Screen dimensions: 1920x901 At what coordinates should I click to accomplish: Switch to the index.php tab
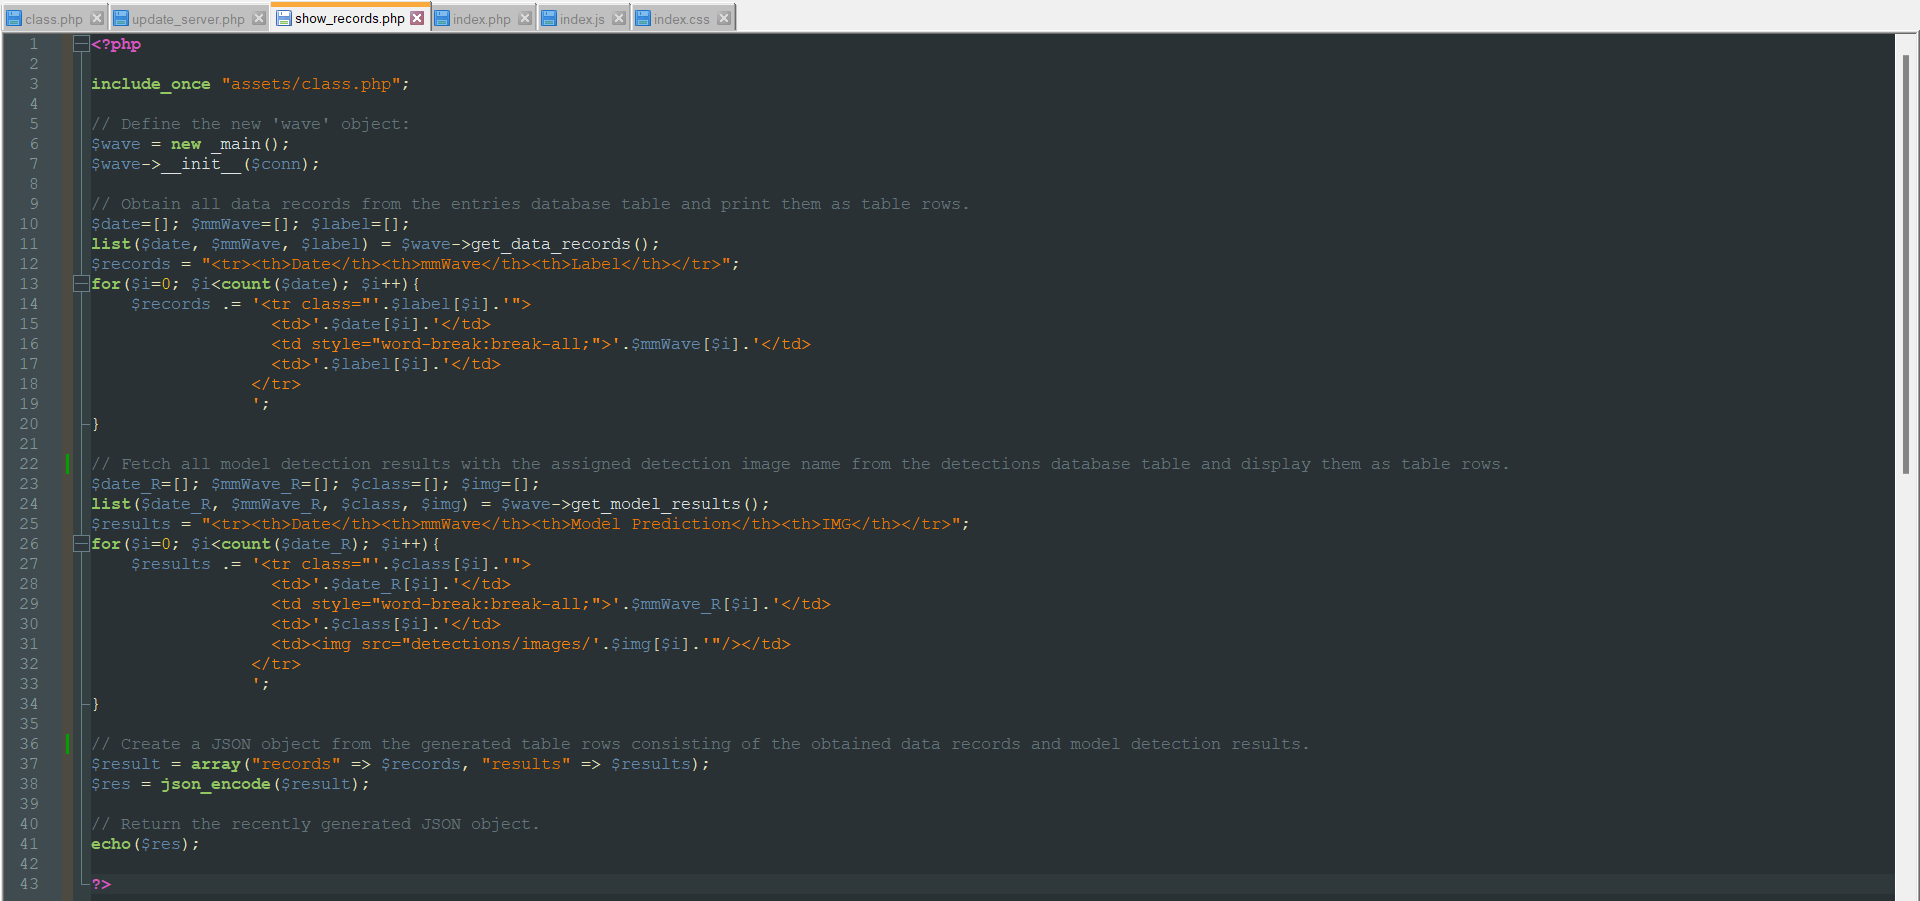click(x=483, y=17)
